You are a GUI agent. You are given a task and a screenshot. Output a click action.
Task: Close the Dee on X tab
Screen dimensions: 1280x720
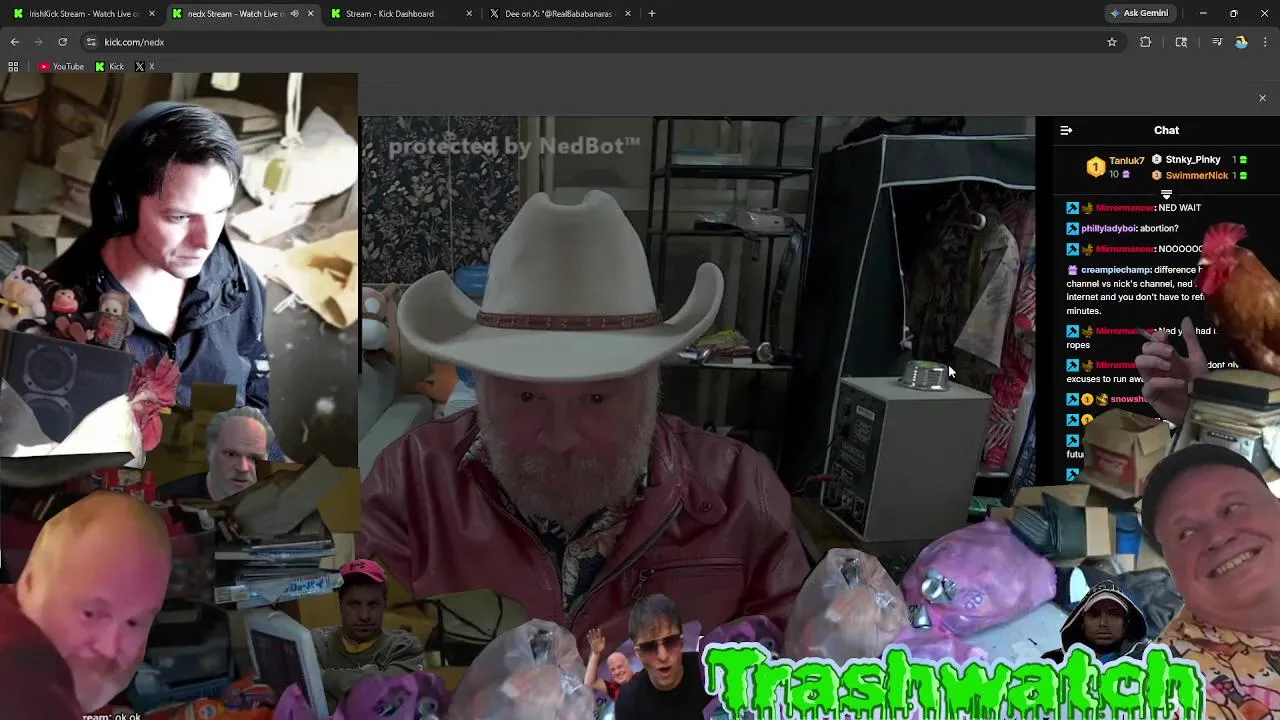tap(628, 14)
